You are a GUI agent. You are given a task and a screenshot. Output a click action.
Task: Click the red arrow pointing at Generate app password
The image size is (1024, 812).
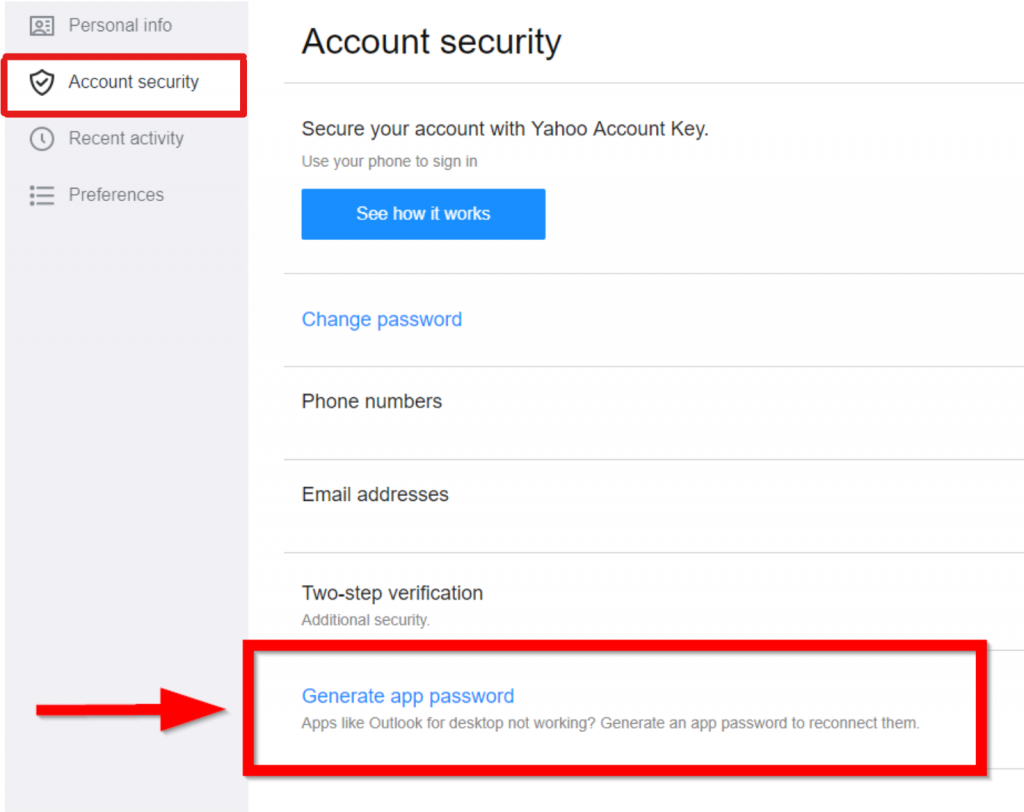pos(130,709)
